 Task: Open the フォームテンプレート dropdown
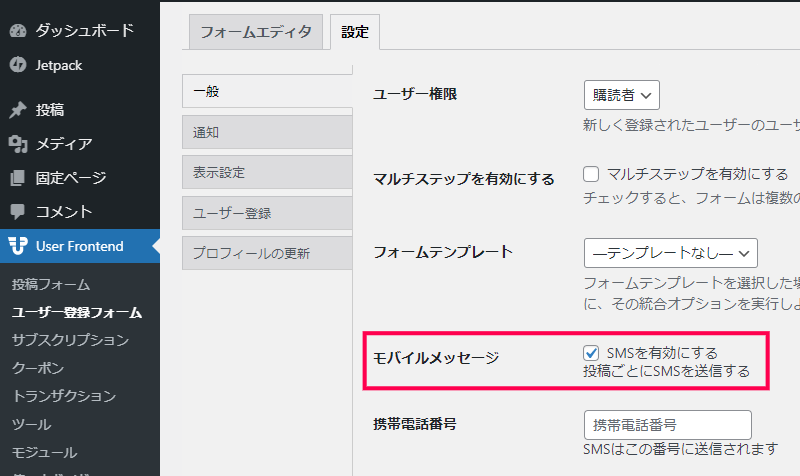[670, 253]
